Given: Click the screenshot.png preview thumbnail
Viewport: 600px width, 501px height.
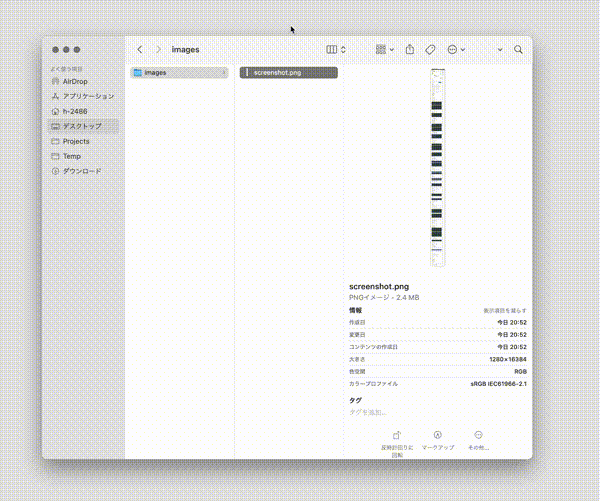Looking at the screenshot, I should pos(438,168).
